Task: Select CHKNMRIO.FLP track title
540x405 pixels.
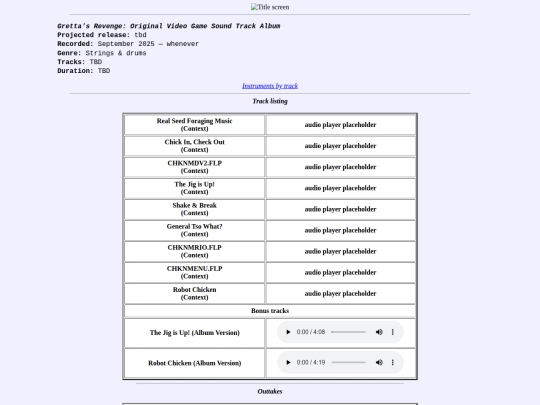Action: (195, 247)
